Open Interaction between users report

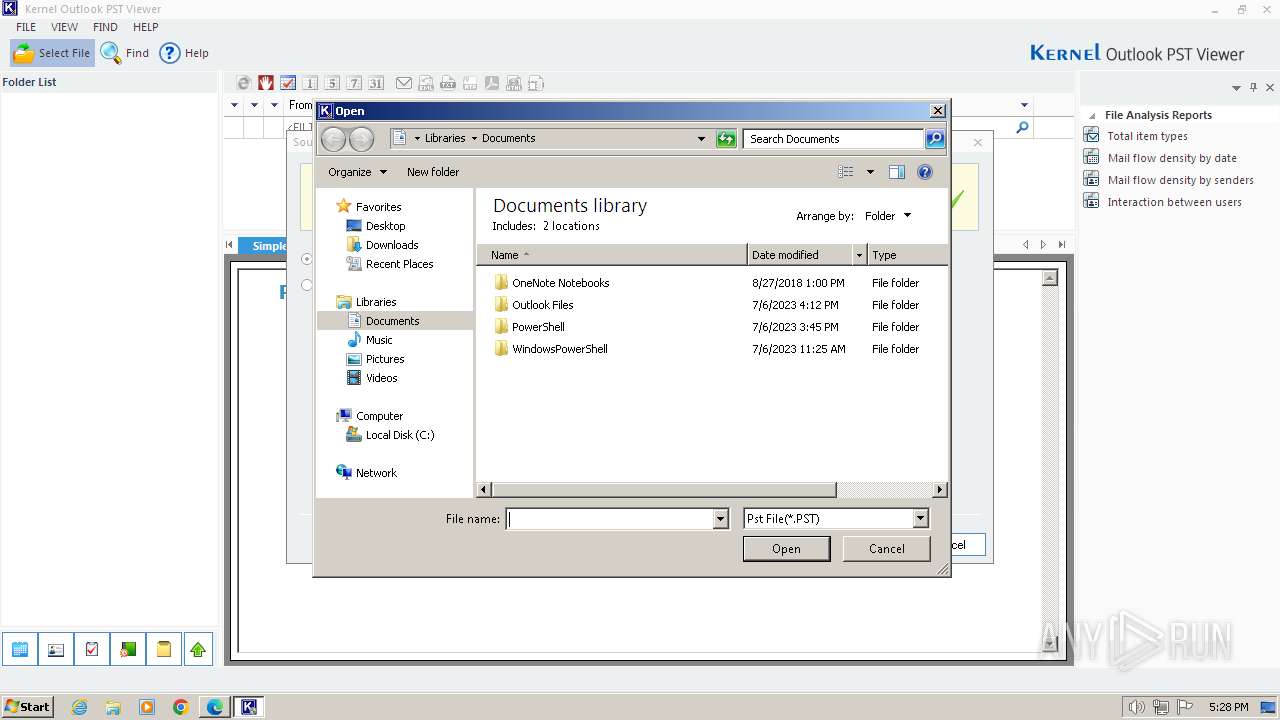click(x=1174, y=202)
